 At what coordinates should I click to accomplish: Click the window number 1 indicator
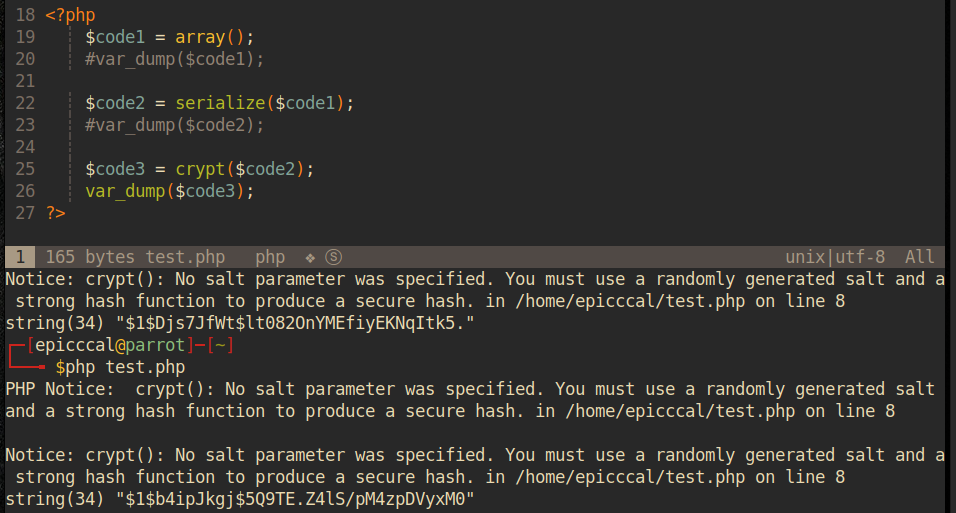19,257
